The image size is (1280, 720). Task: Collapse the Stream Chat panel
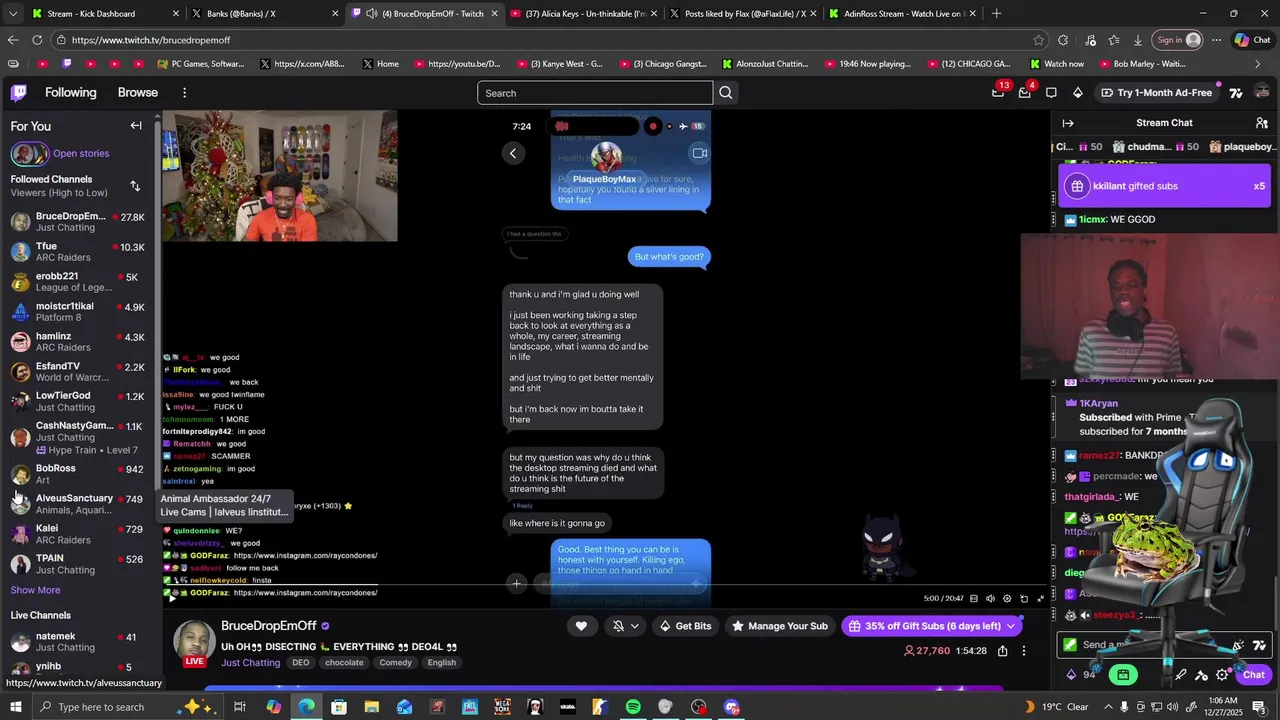coord(1068,123)
